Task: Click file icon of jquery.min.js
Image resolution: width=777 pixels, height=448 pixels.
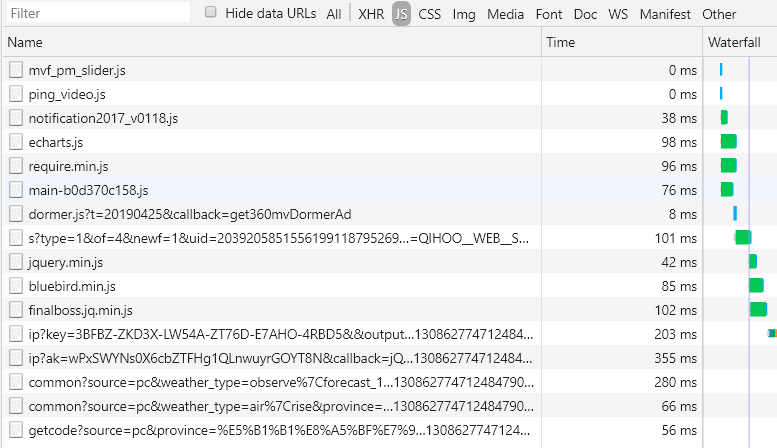Action: [16, 262]
